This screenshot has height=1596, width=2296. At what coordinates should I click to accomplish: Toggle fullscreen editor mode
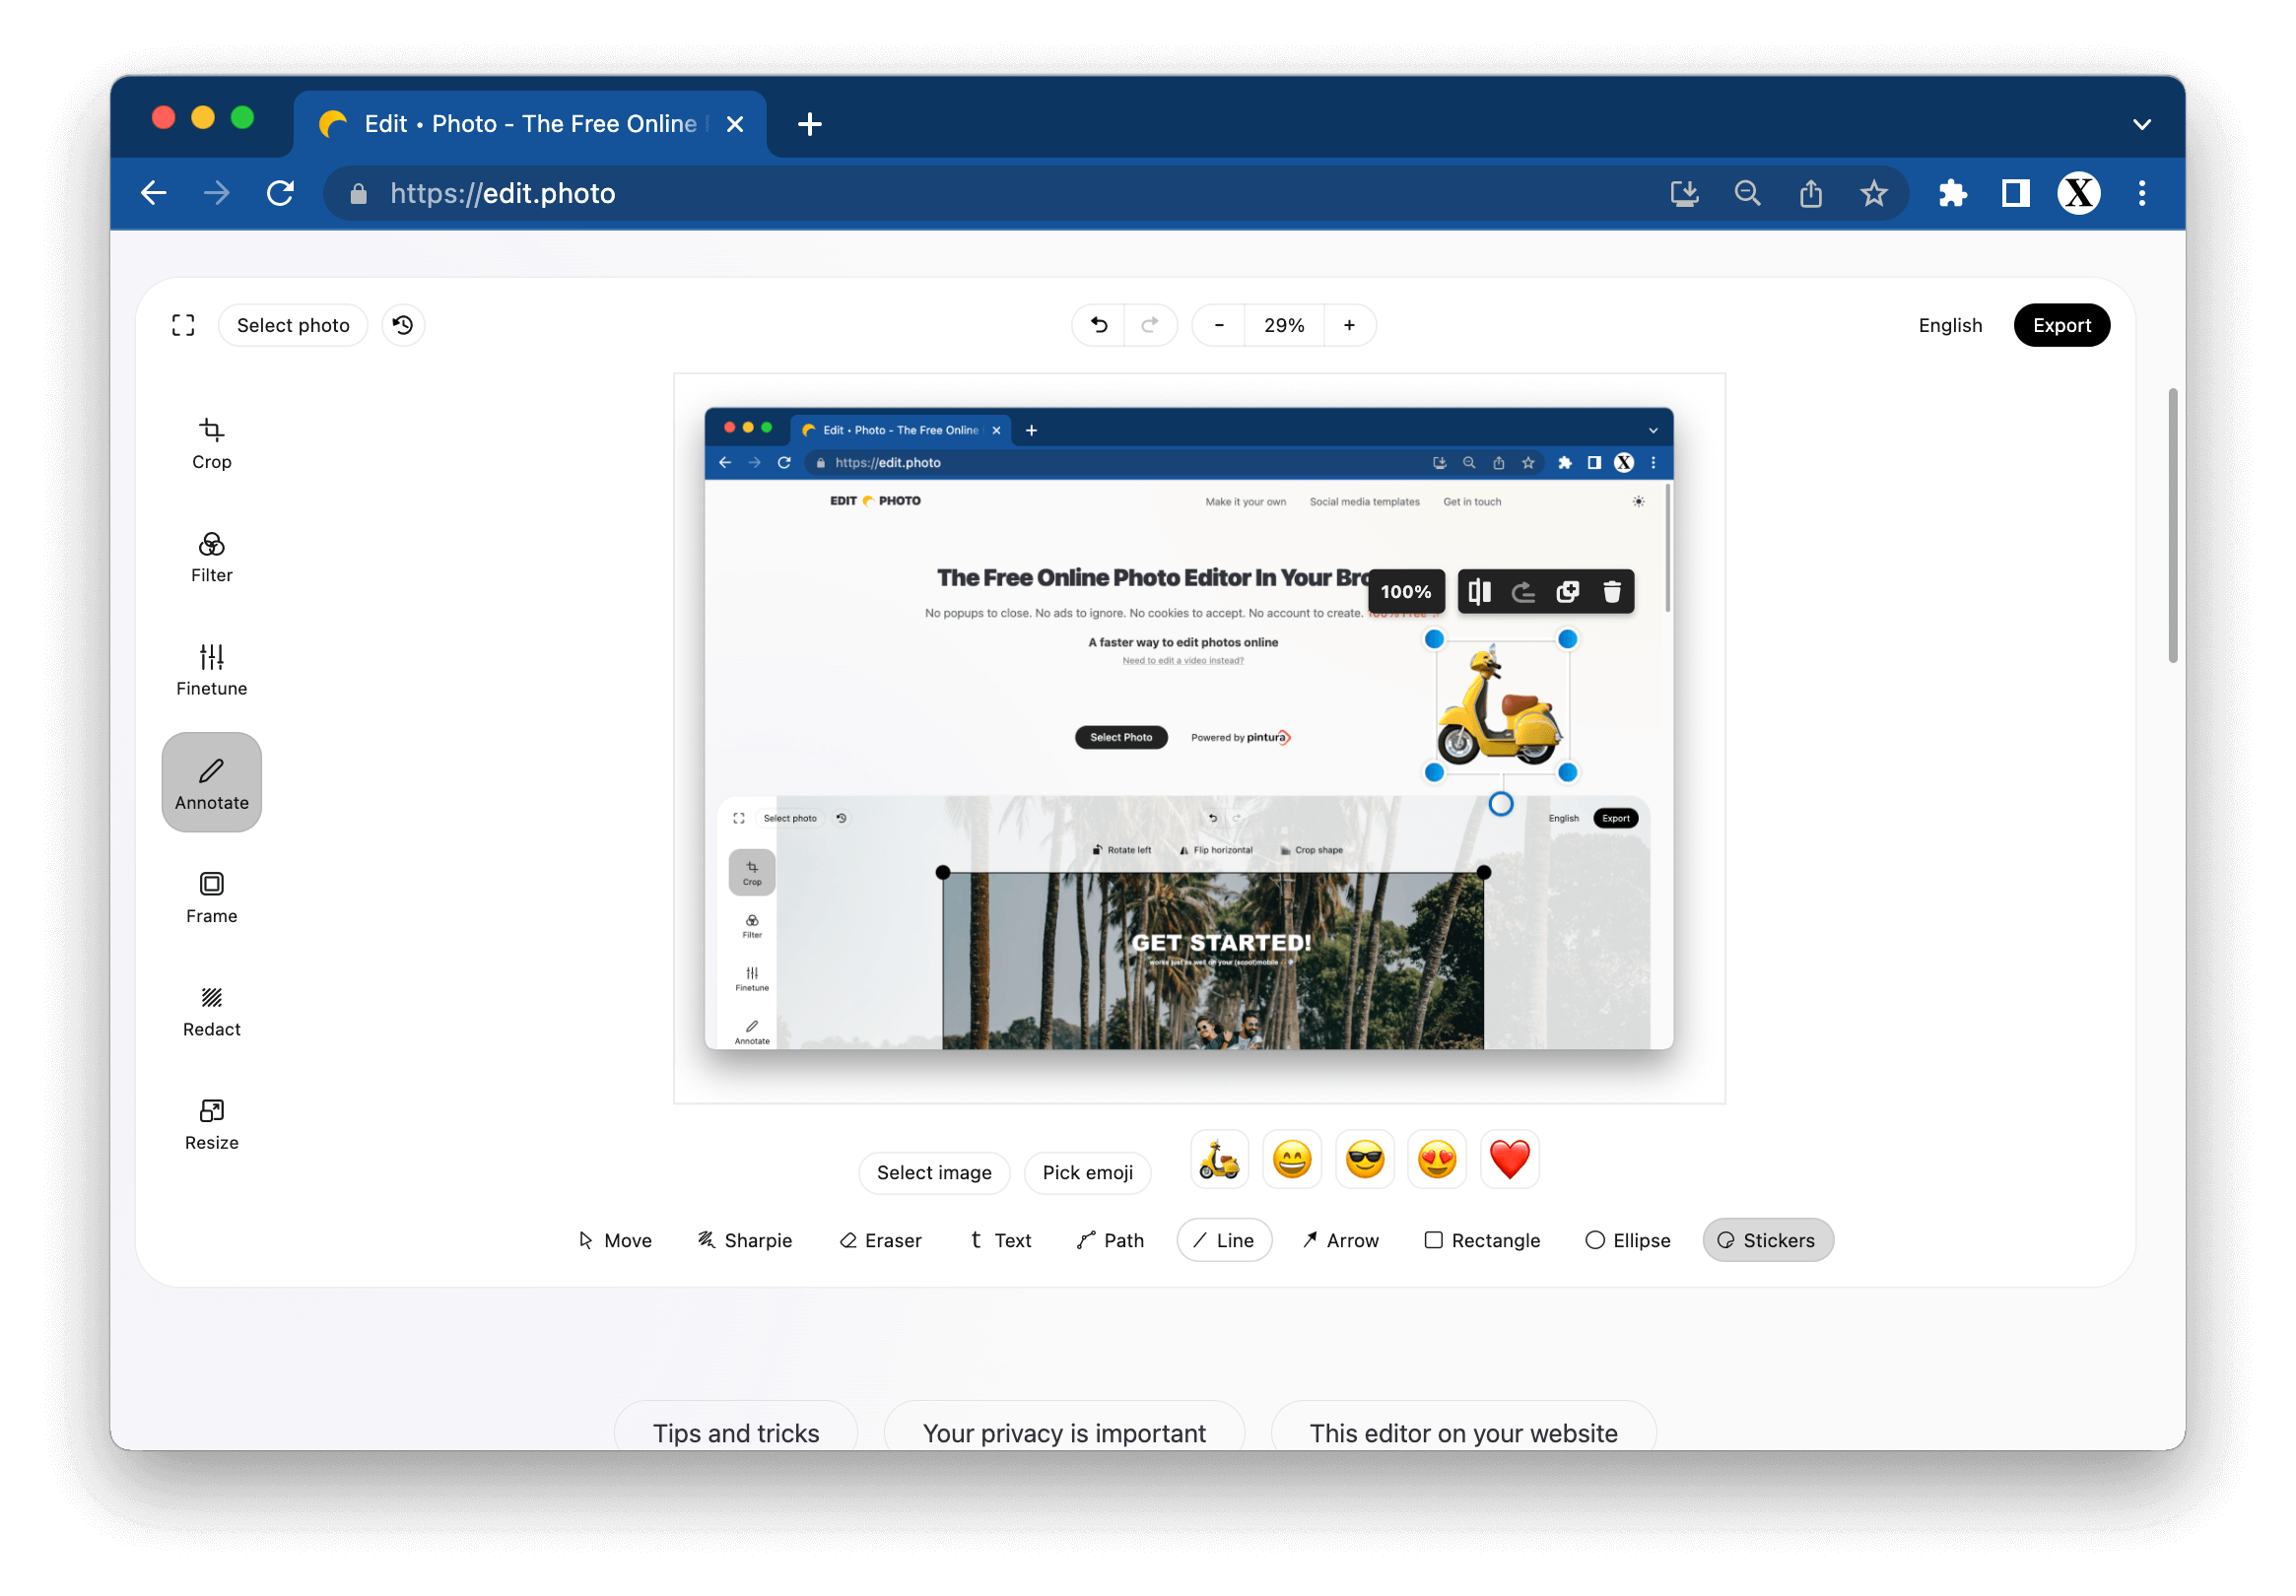click(183, 325)
